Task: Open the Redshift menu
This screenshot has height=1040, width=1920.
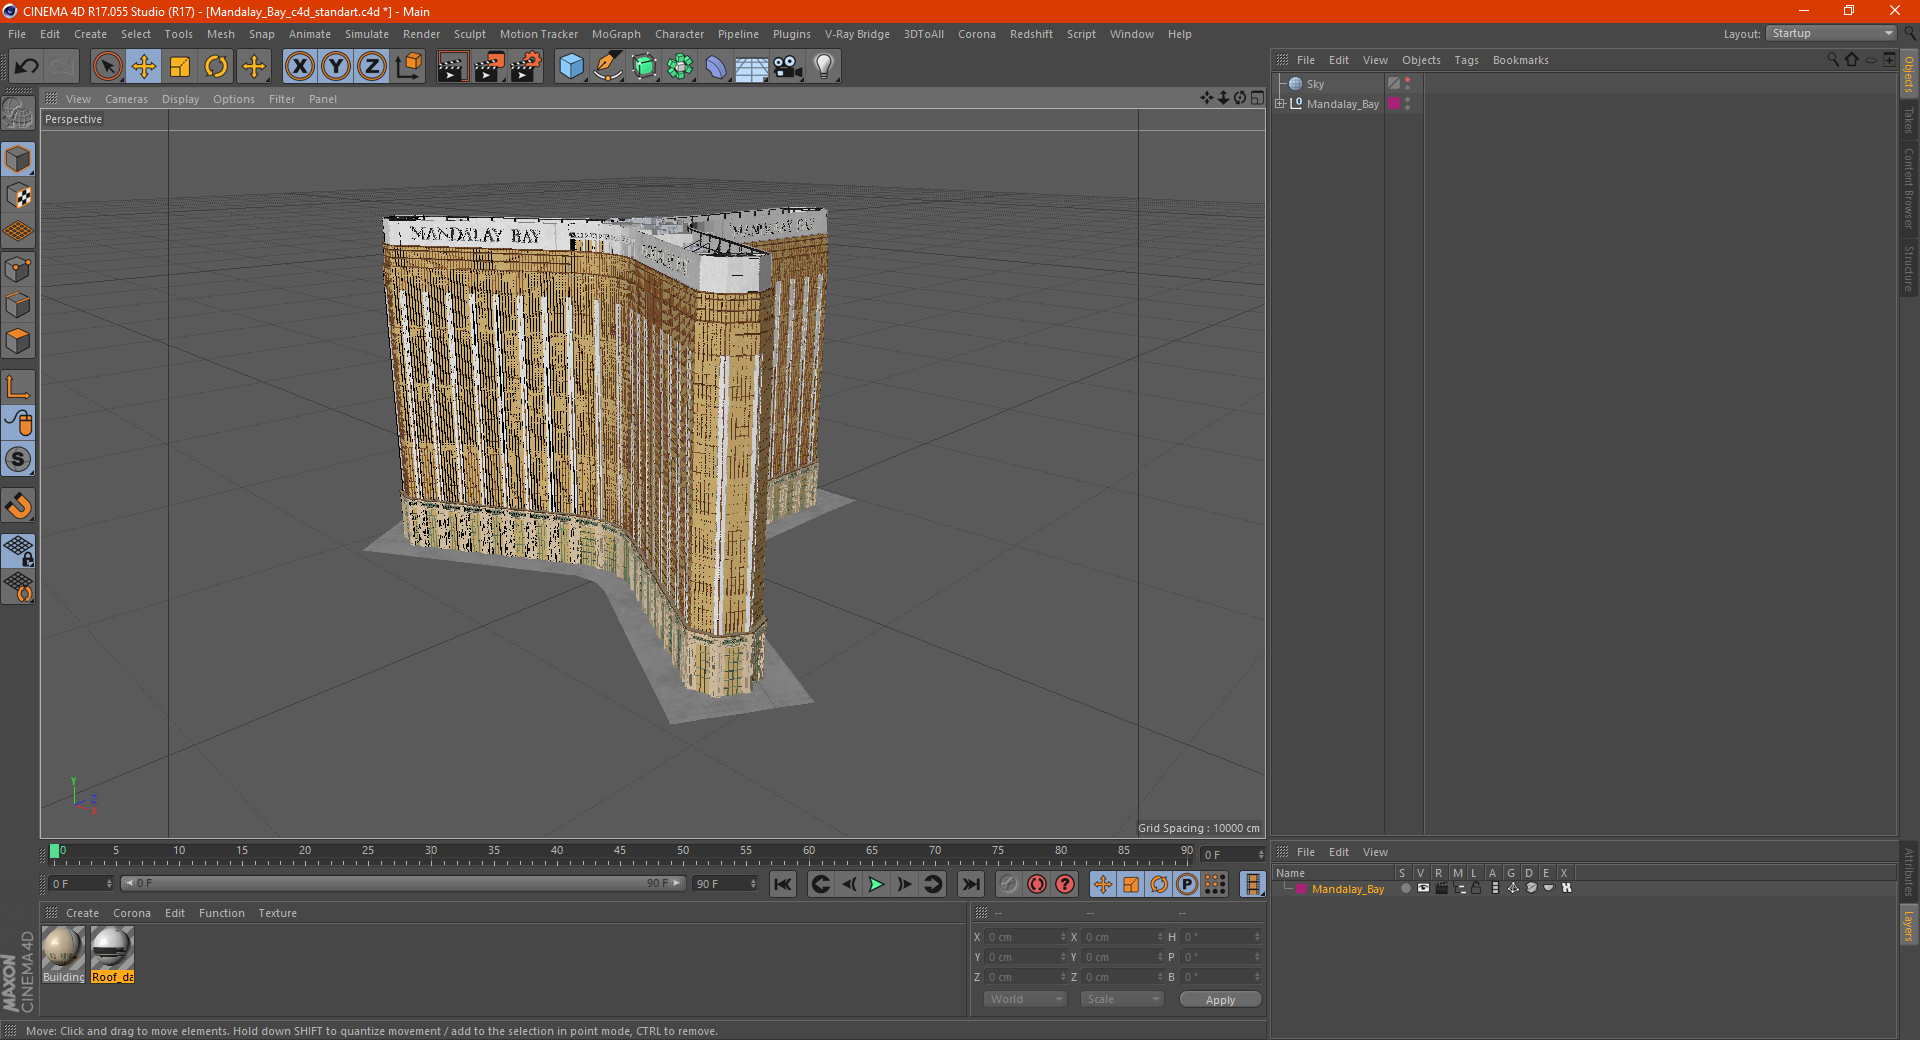Action: 1031,34
